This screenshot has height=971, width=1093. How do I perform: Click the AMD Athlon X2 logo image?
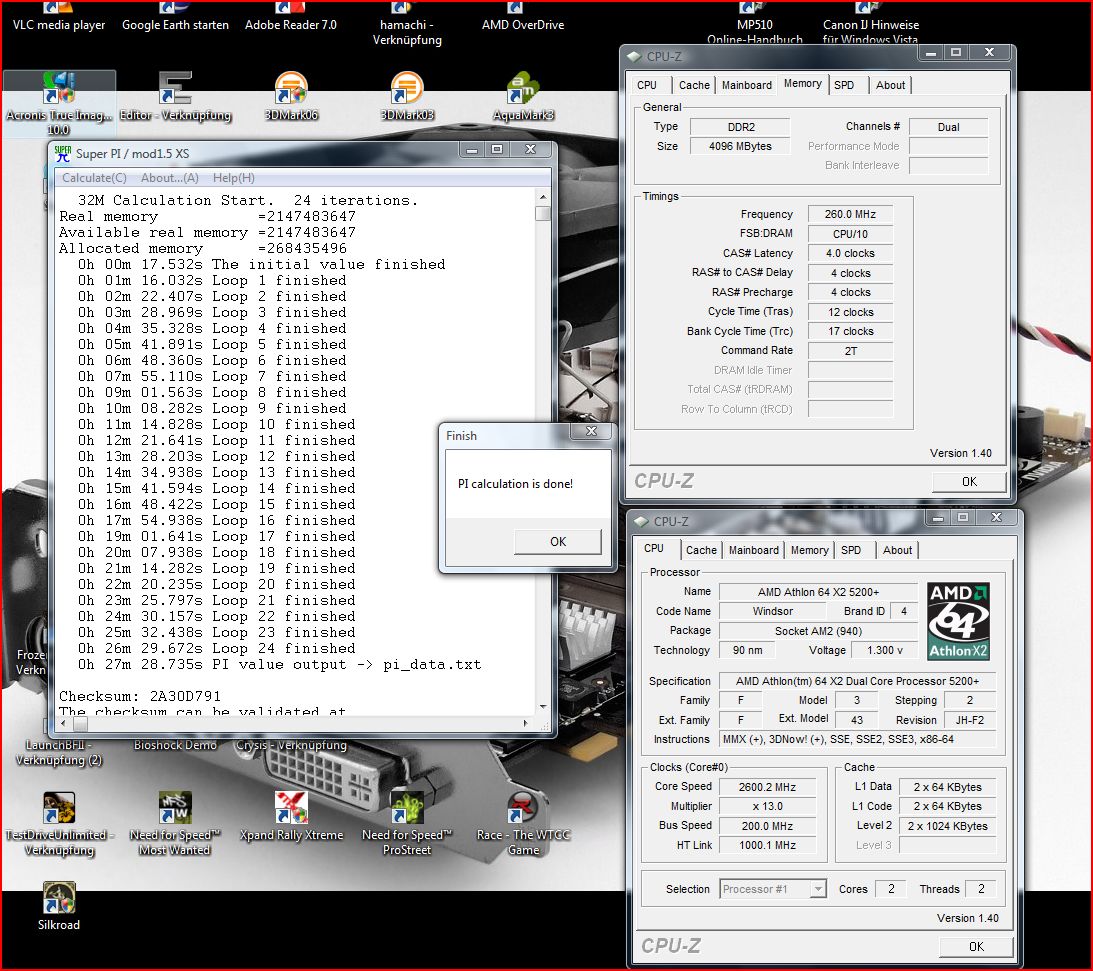coord(958,622)
